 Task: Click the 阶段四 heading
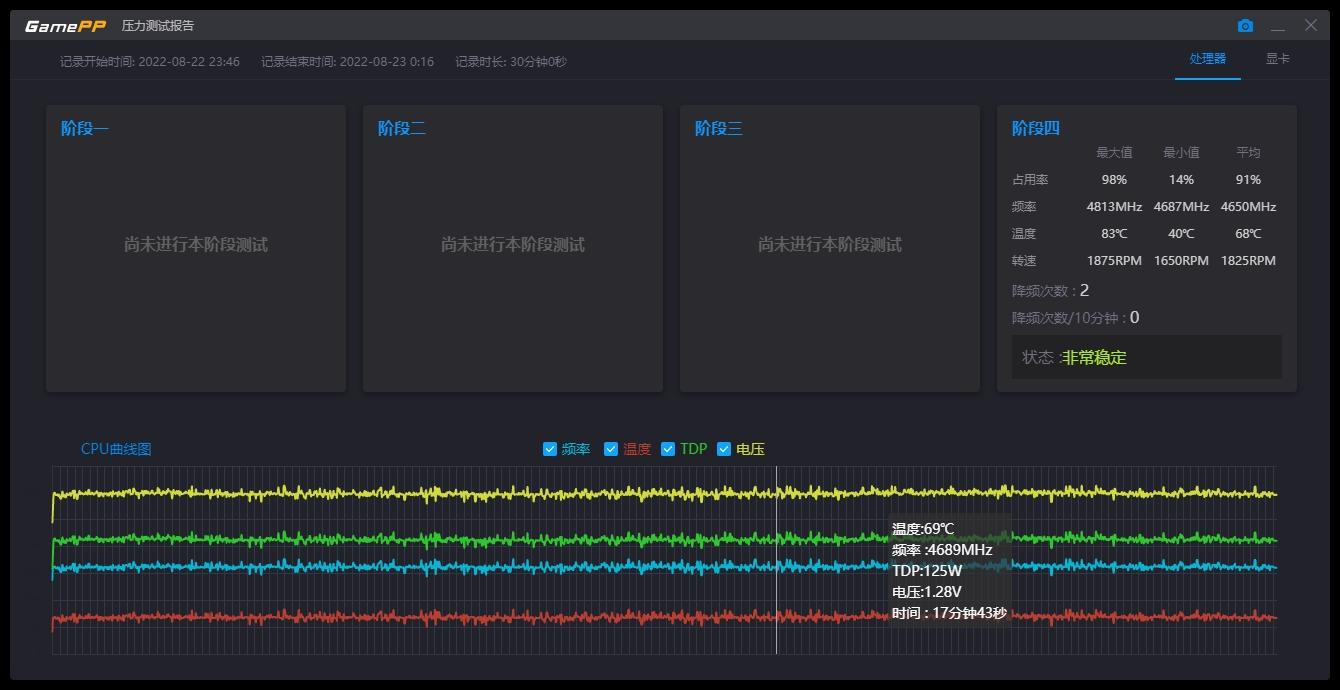coord(1035,128)
